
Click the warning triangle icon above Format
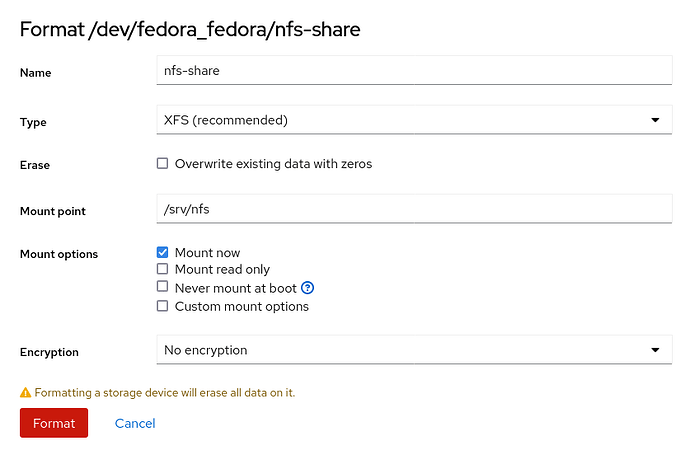[25, 393]
